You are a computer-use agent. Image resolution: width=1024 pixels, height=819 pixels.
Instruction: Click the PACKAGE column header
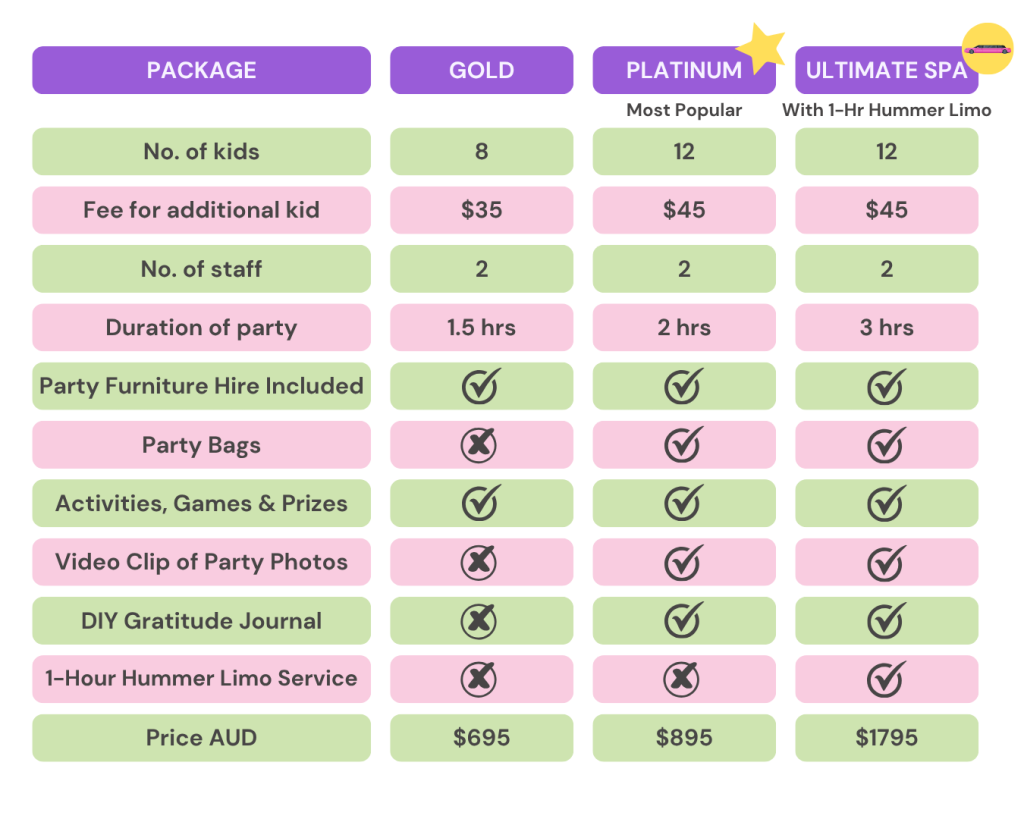coord(201,71)
